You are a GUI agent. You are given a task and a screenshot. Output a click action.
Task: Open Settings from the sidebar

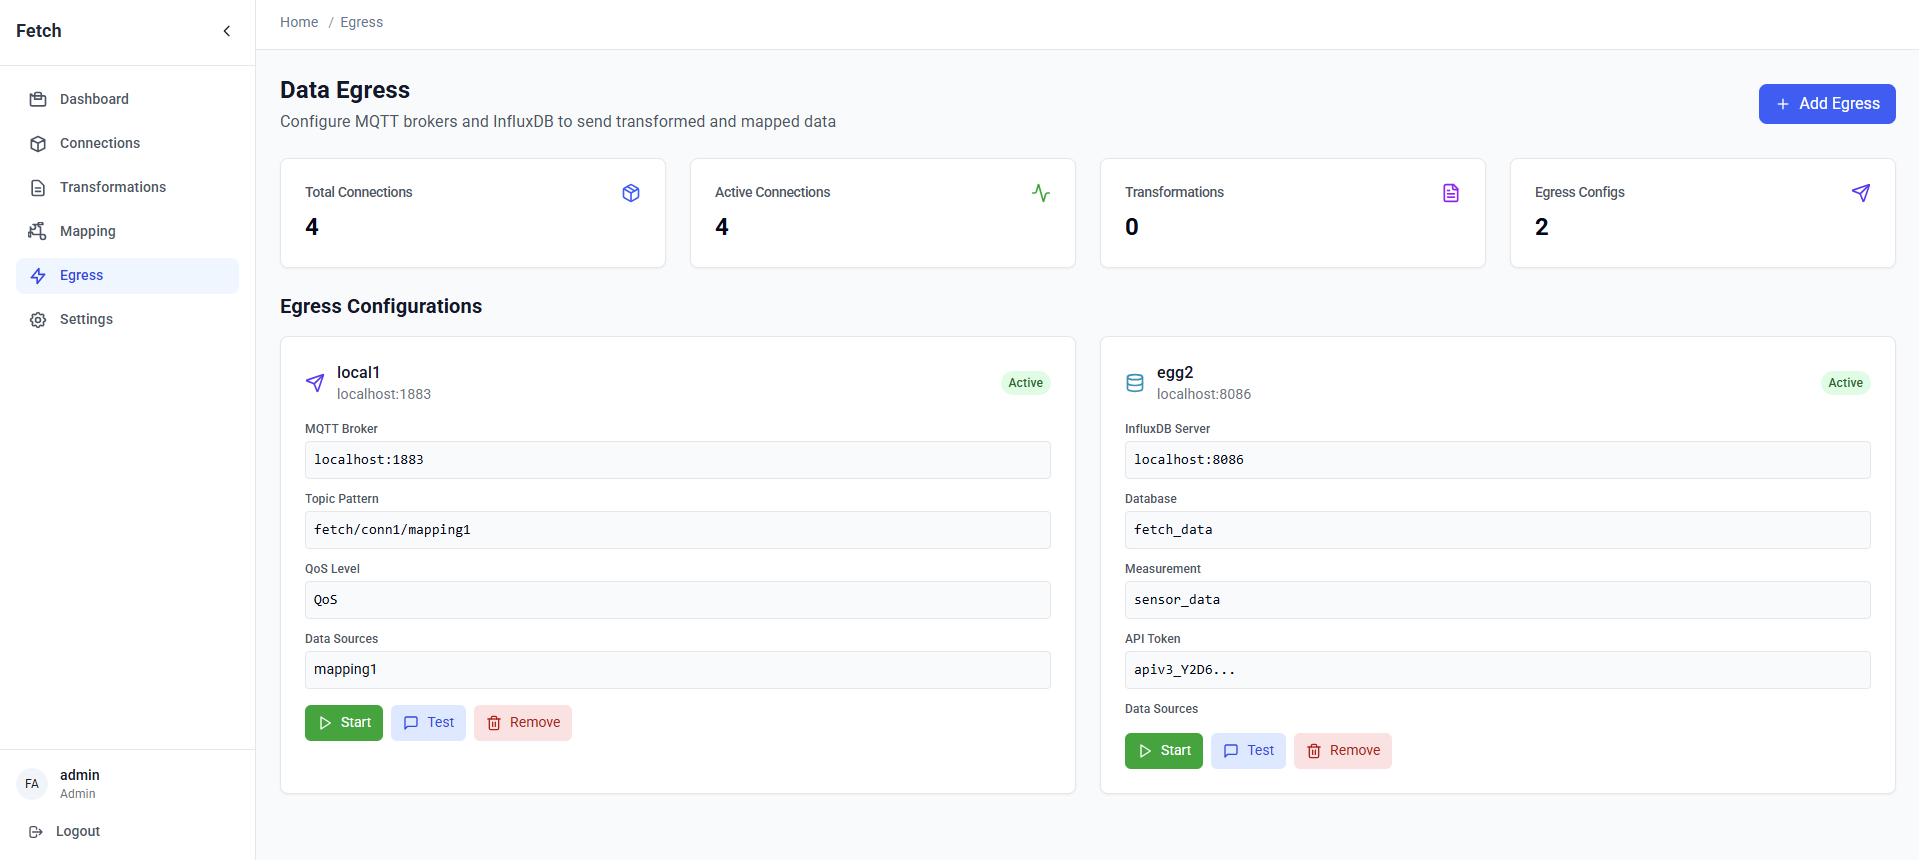pyautogui.click(x=86, y=319)
